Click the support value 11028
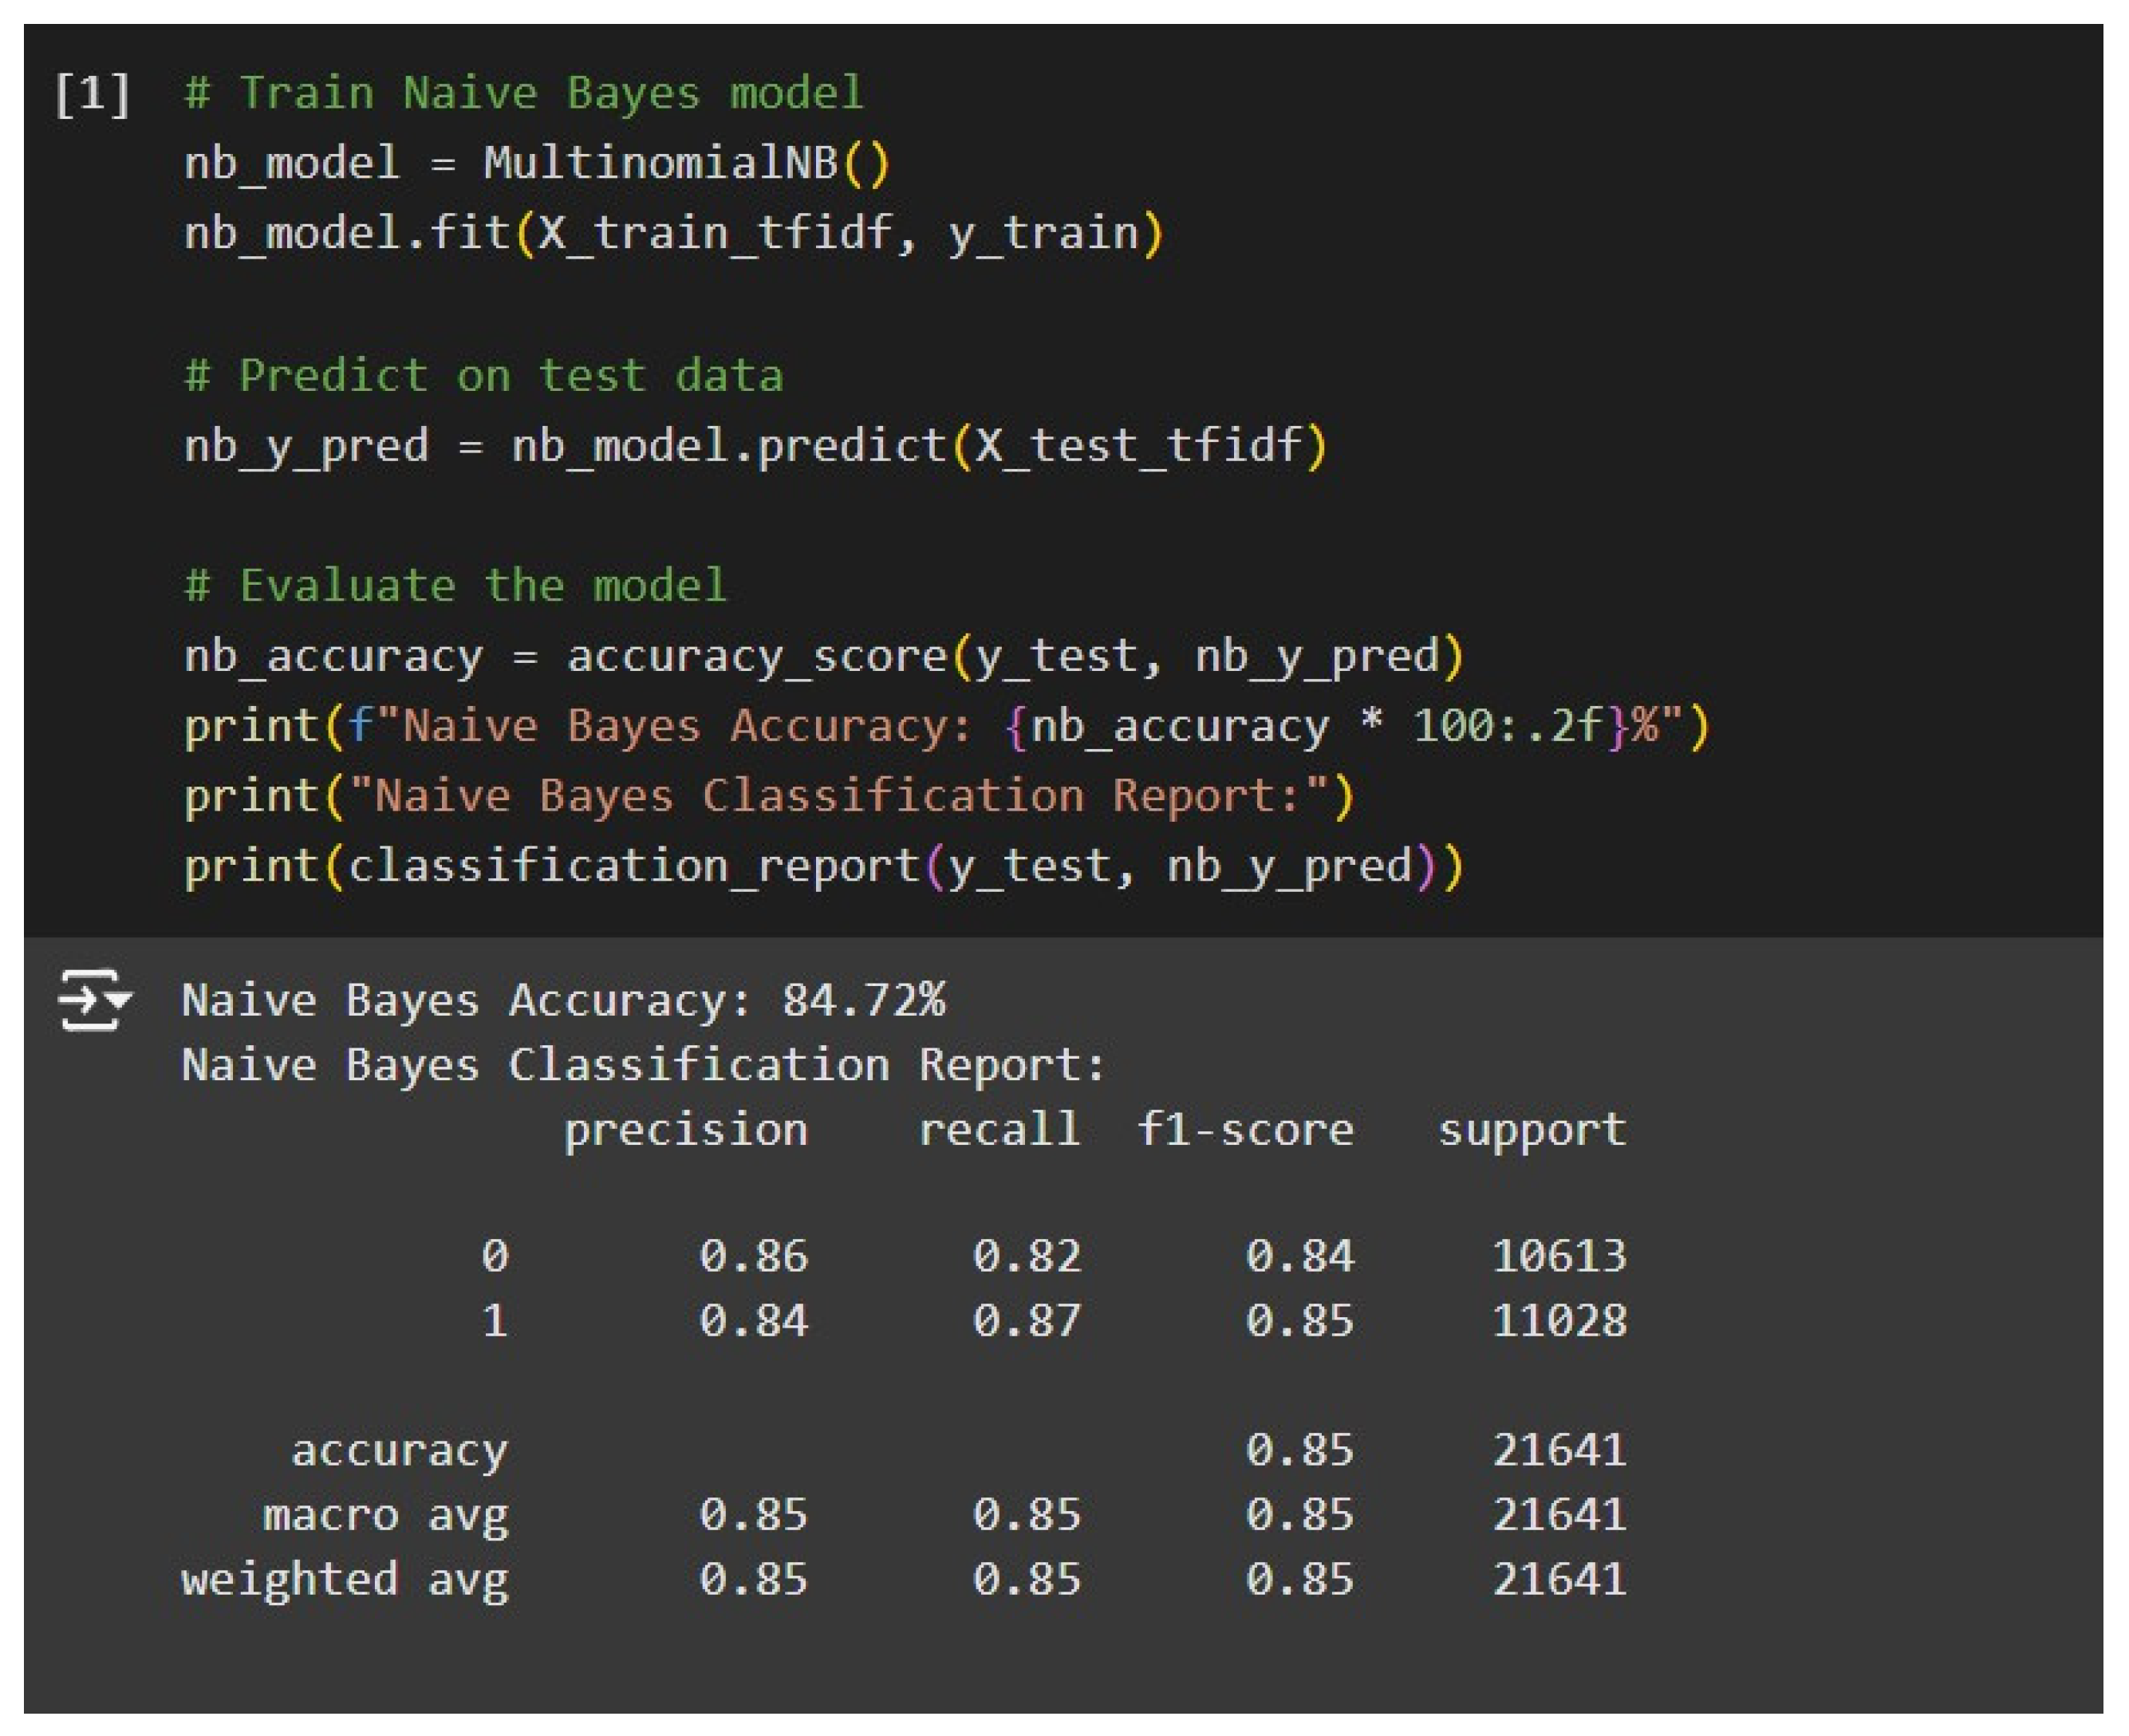Screen dimensions: 2129x1736 [x=1559, y=1321]
